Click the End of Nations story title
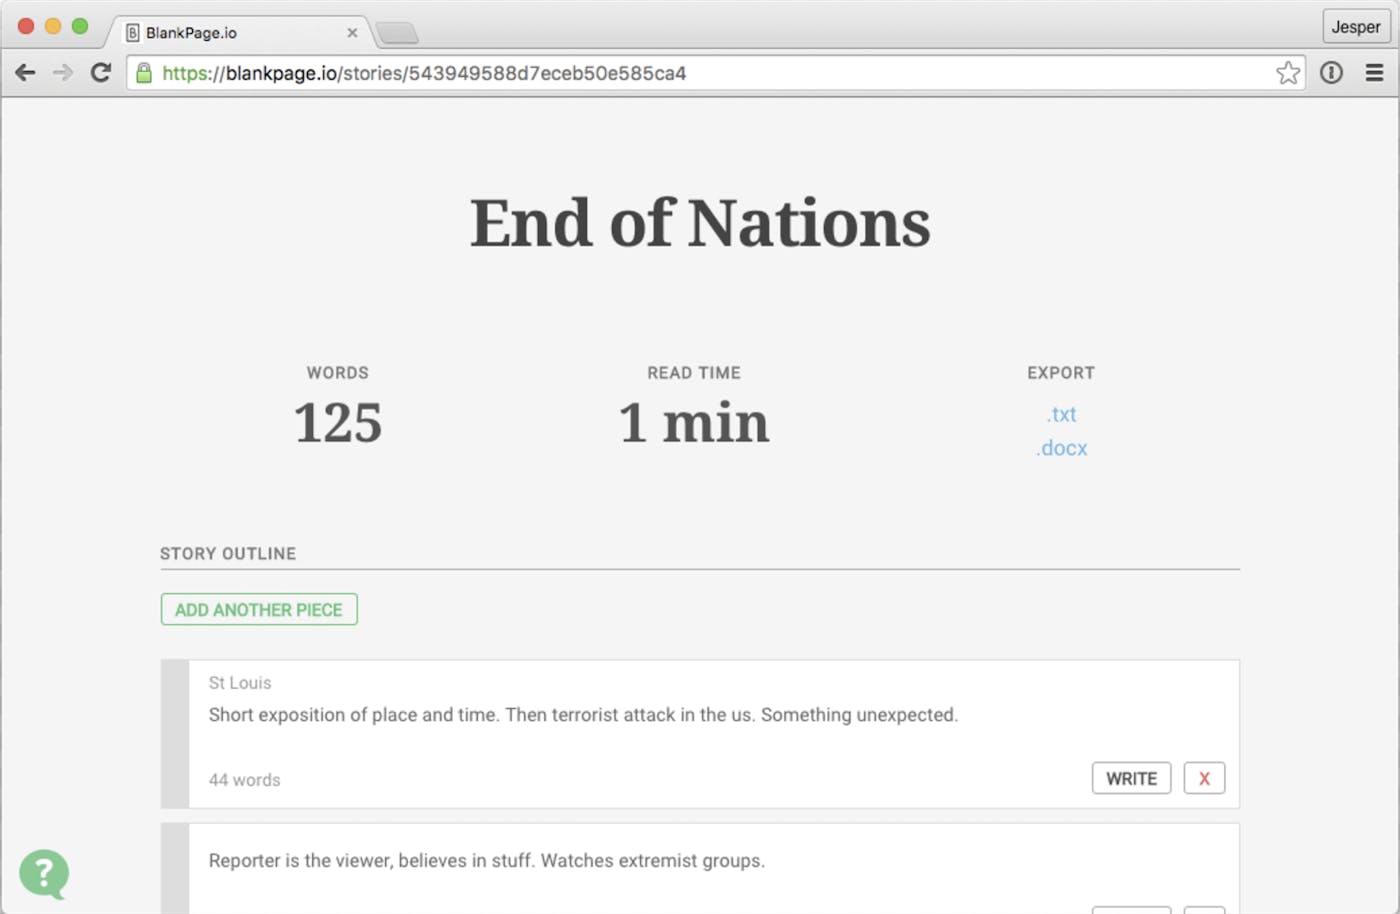 pos(700,222)
